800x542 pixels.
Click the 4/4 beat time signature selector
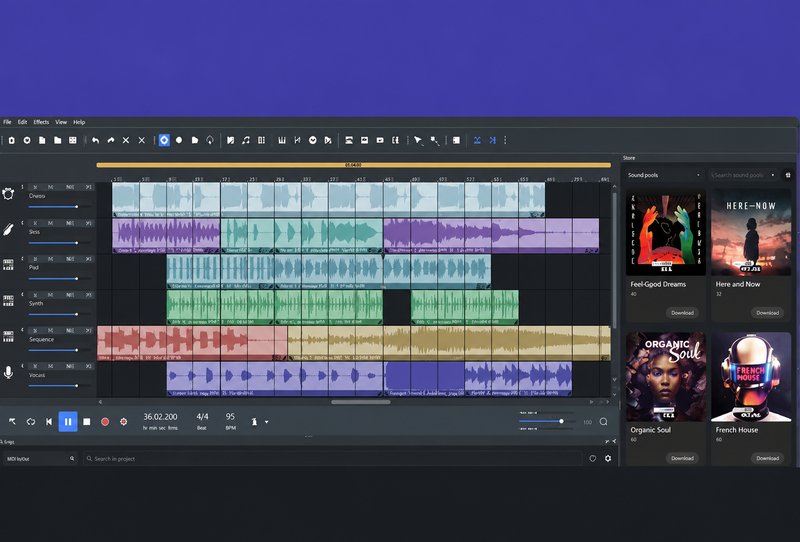202,422
